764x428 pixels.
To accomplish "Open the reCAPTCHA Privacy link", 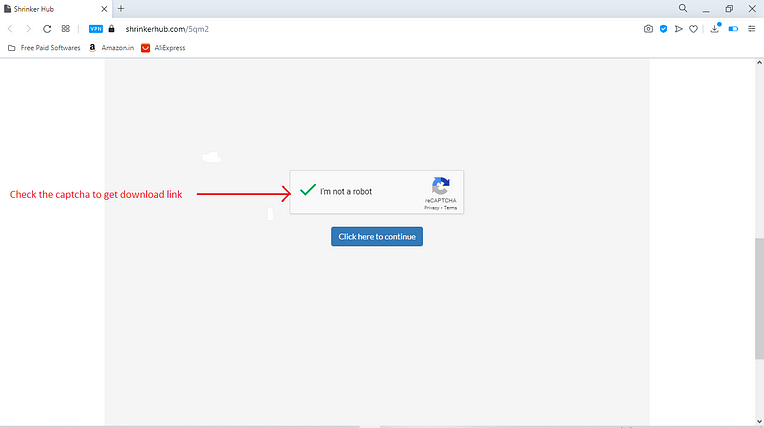I will [431, 208].
